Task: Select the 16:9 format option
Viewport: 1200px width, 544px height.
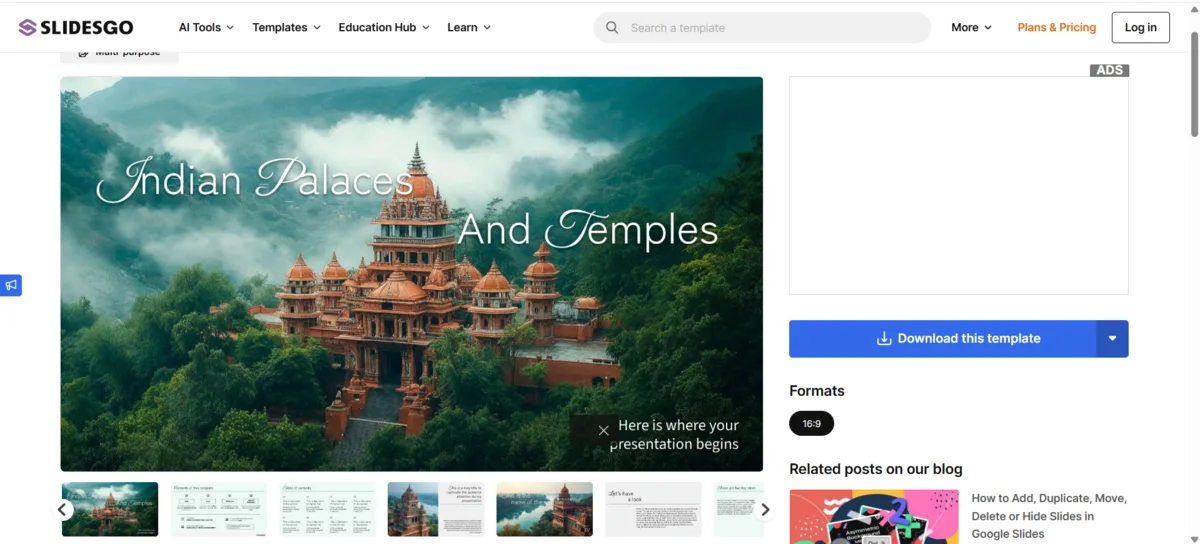Action: [x=811, y=424]
